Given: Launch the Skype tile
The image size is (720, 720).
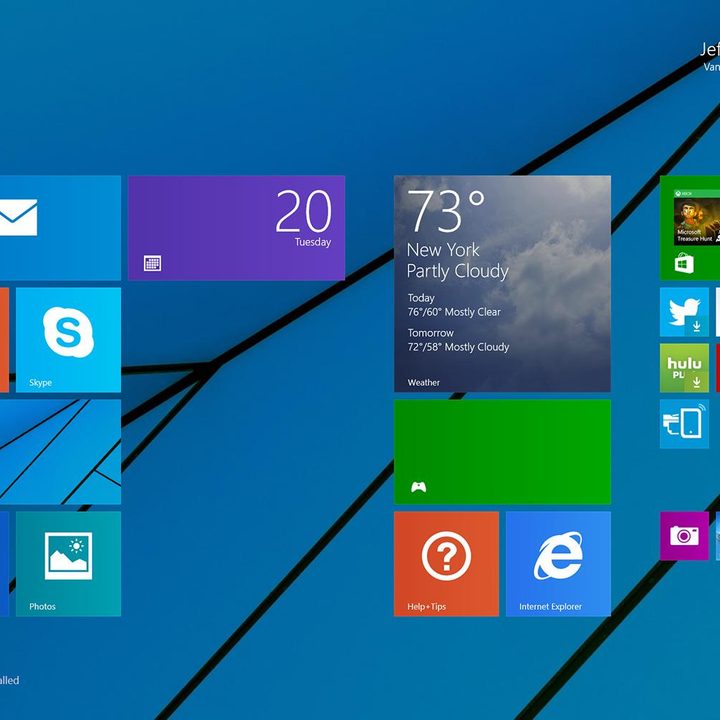Looking at the screenshot, I should point(68,340).
